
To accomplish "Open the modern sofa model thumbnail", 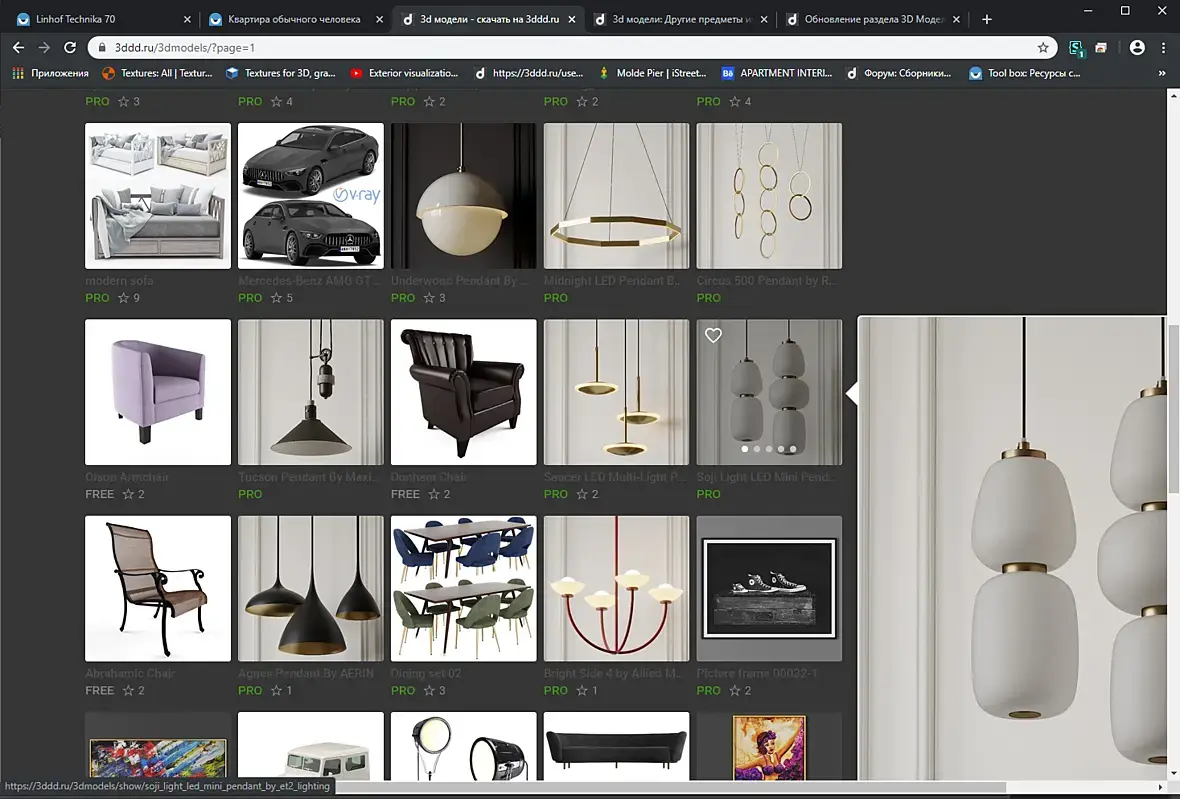I will pos(158,196).
